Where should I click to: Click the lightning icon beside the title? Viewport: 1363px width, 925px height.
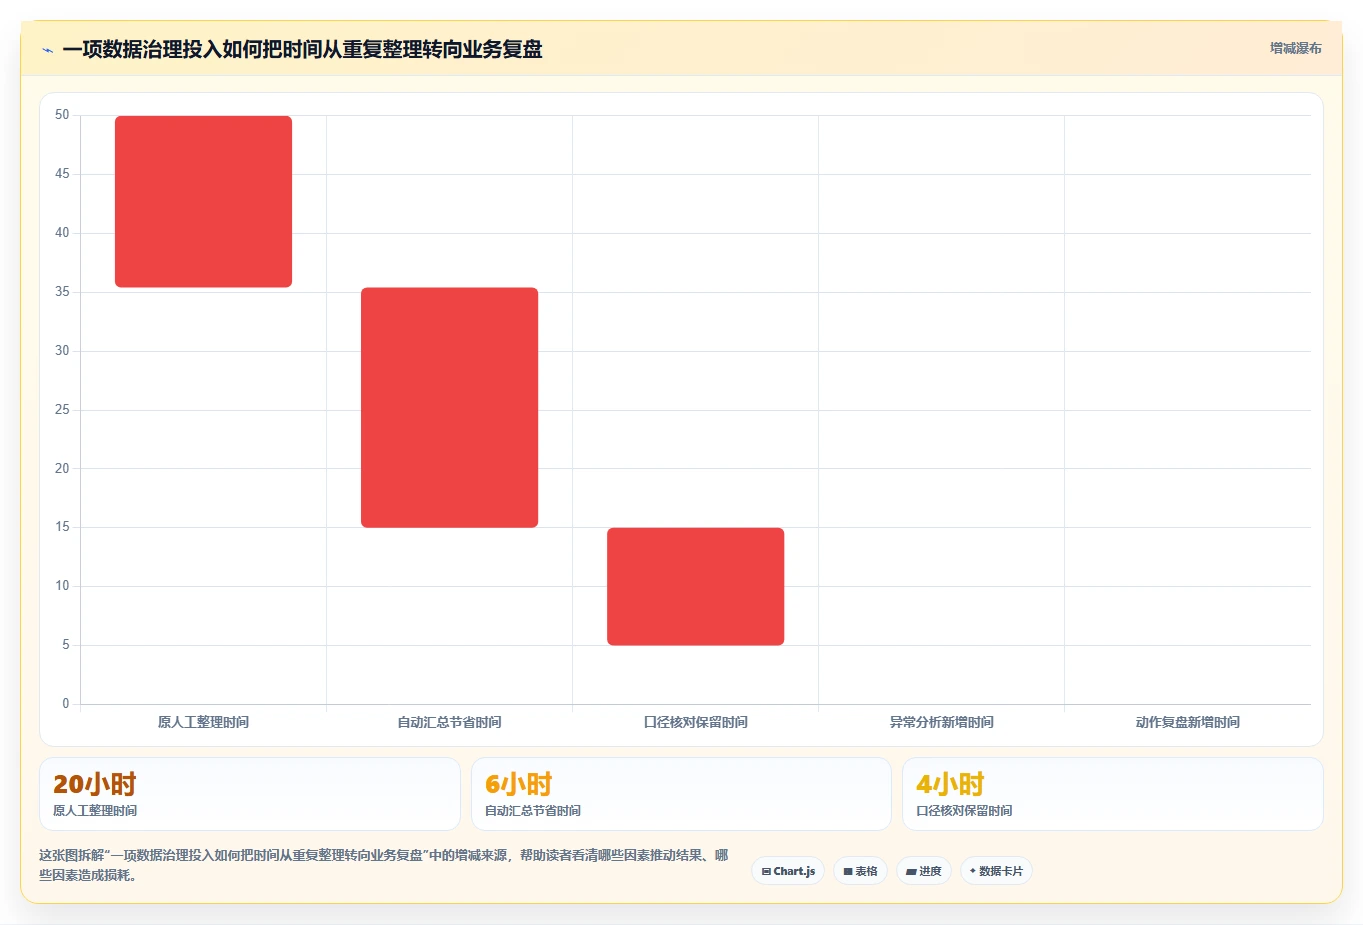tap(47, 50)
